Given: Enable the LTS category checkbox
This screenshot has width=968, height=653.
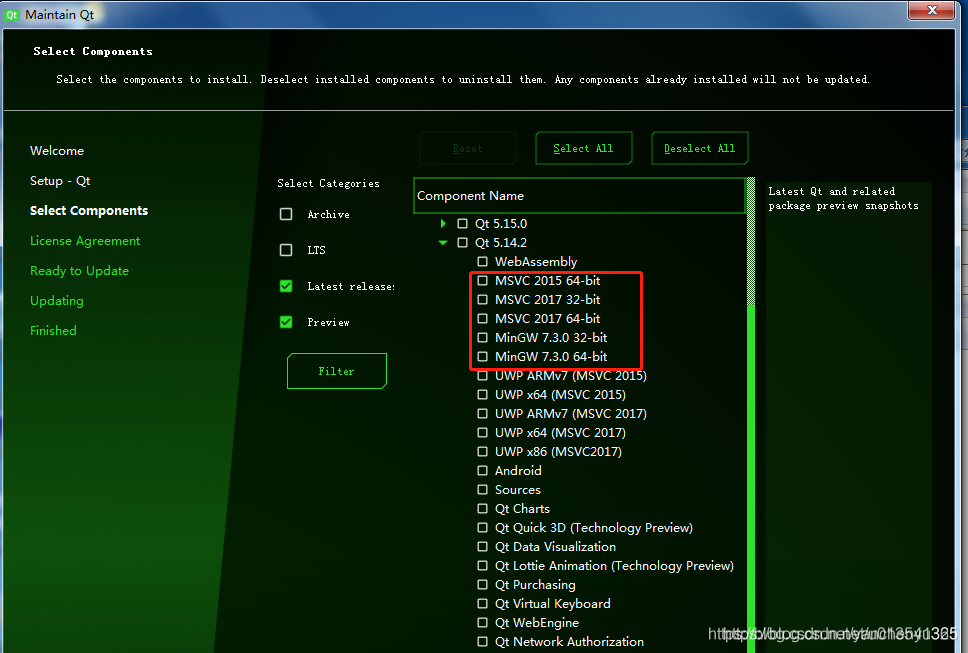Looking at the screenshot, I should coord(286,250).
